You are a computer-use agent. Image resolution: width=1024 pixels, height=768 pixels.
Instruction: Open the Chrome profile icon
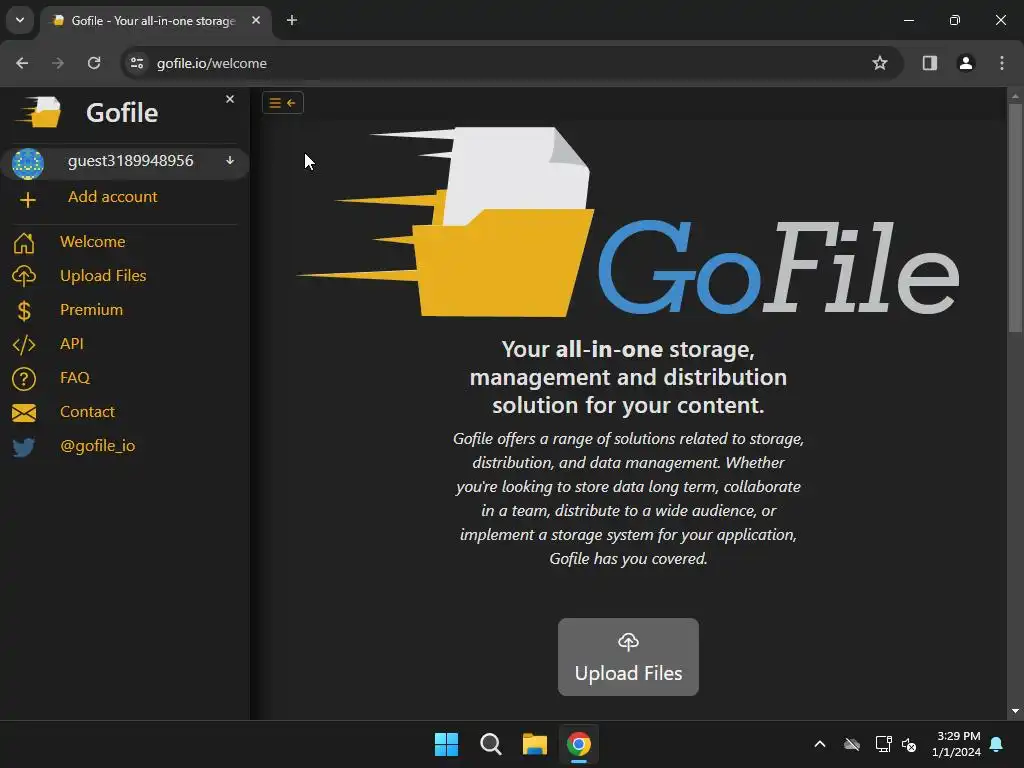tap(966, 63)
